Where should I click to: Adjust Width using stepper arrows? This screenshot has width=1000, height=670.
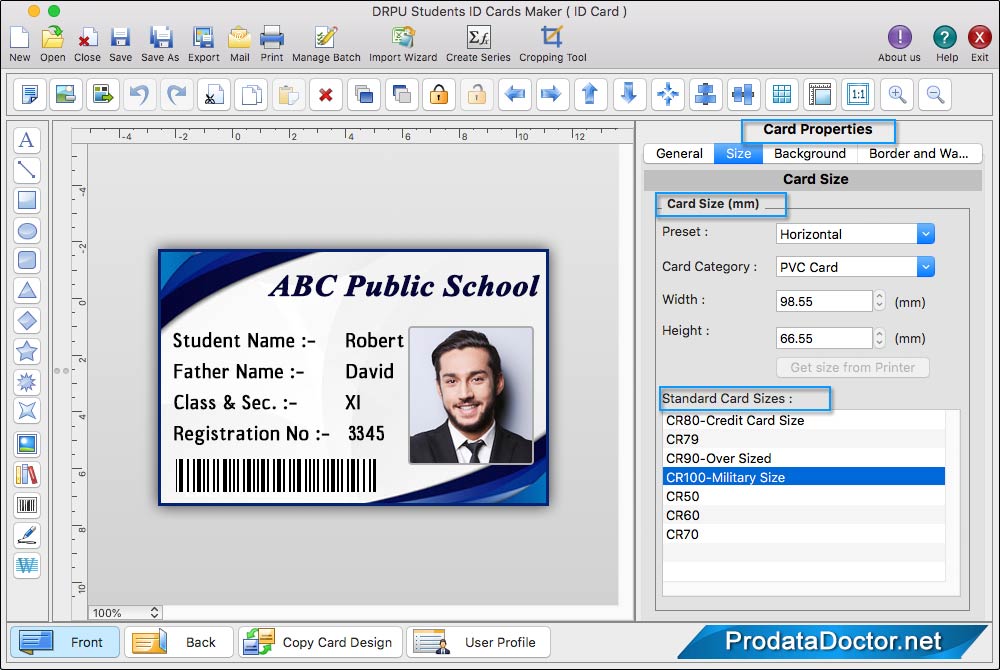pyautogui.click(x=879, y=301)
